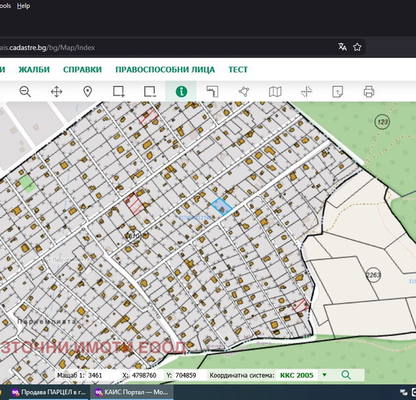Open the note/sketch document tool

coord(337,91)
